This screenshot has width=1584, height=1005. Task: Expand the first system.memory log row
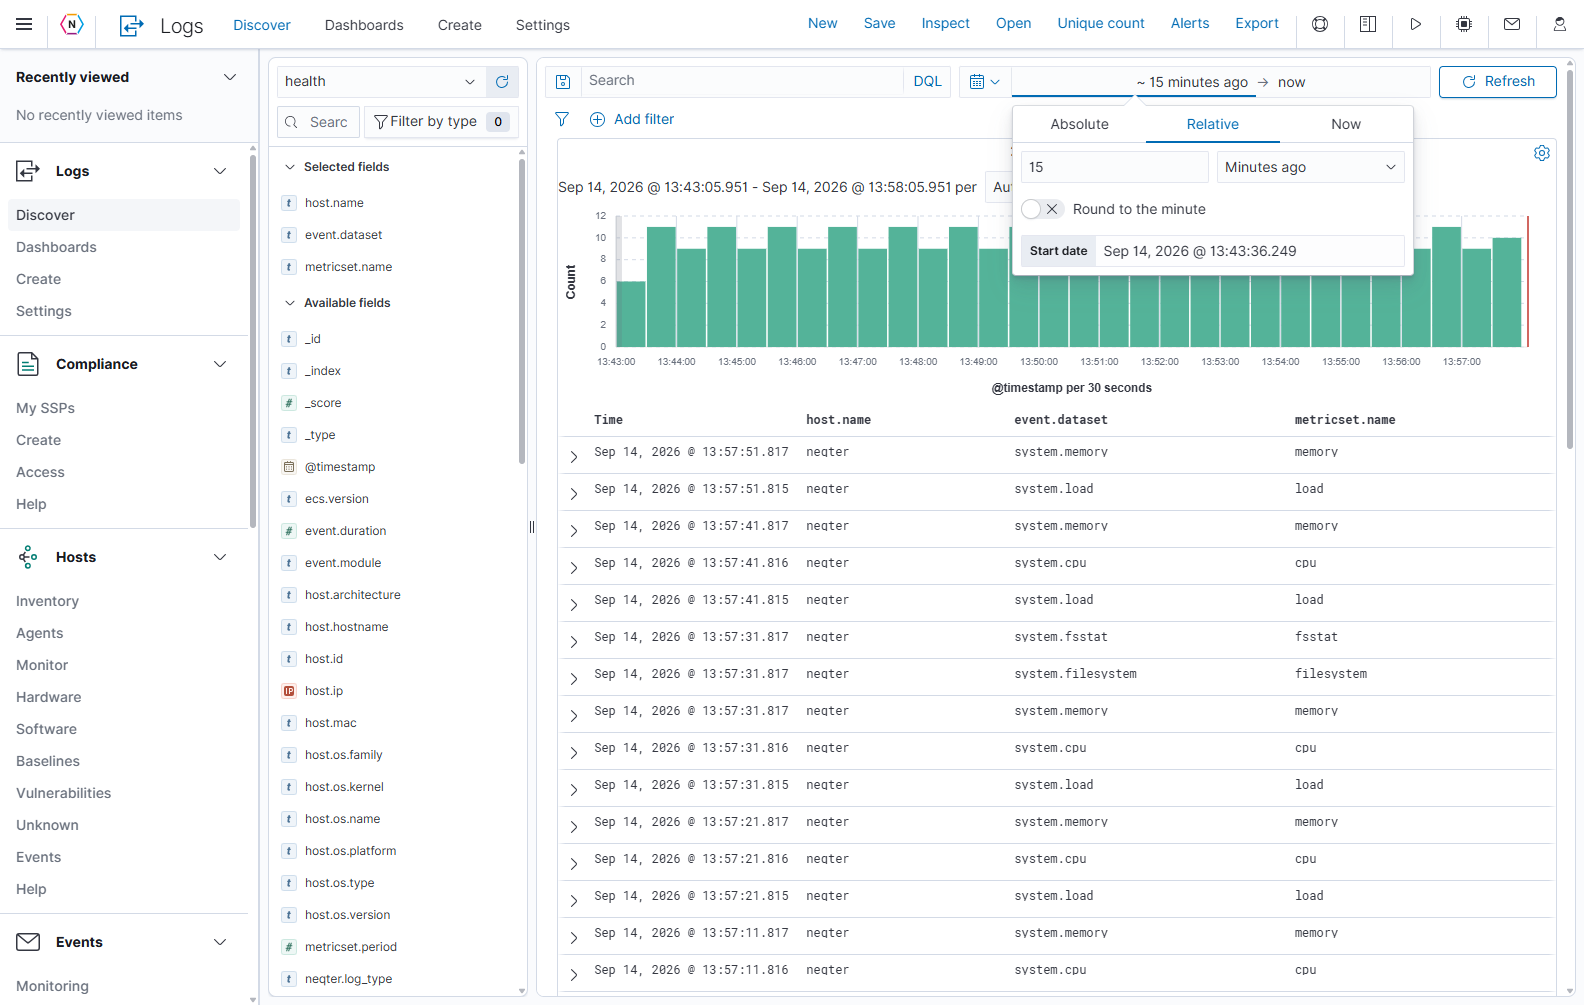(x=574, y=456)
